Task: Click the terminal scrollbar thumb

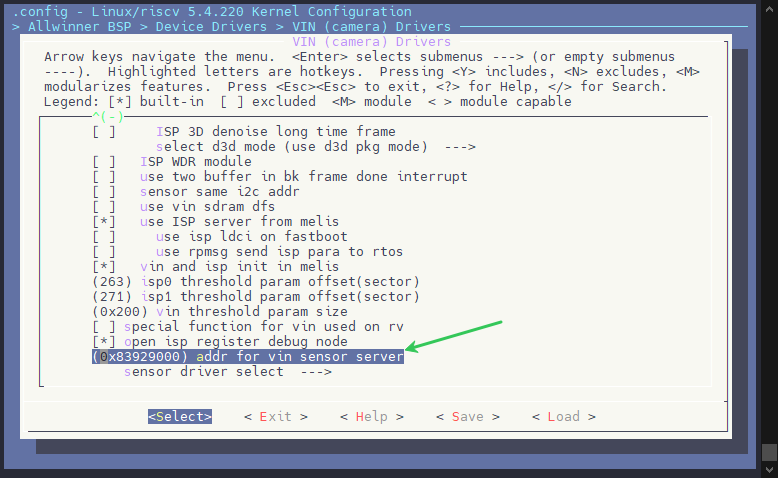Action: coord(770,452)
